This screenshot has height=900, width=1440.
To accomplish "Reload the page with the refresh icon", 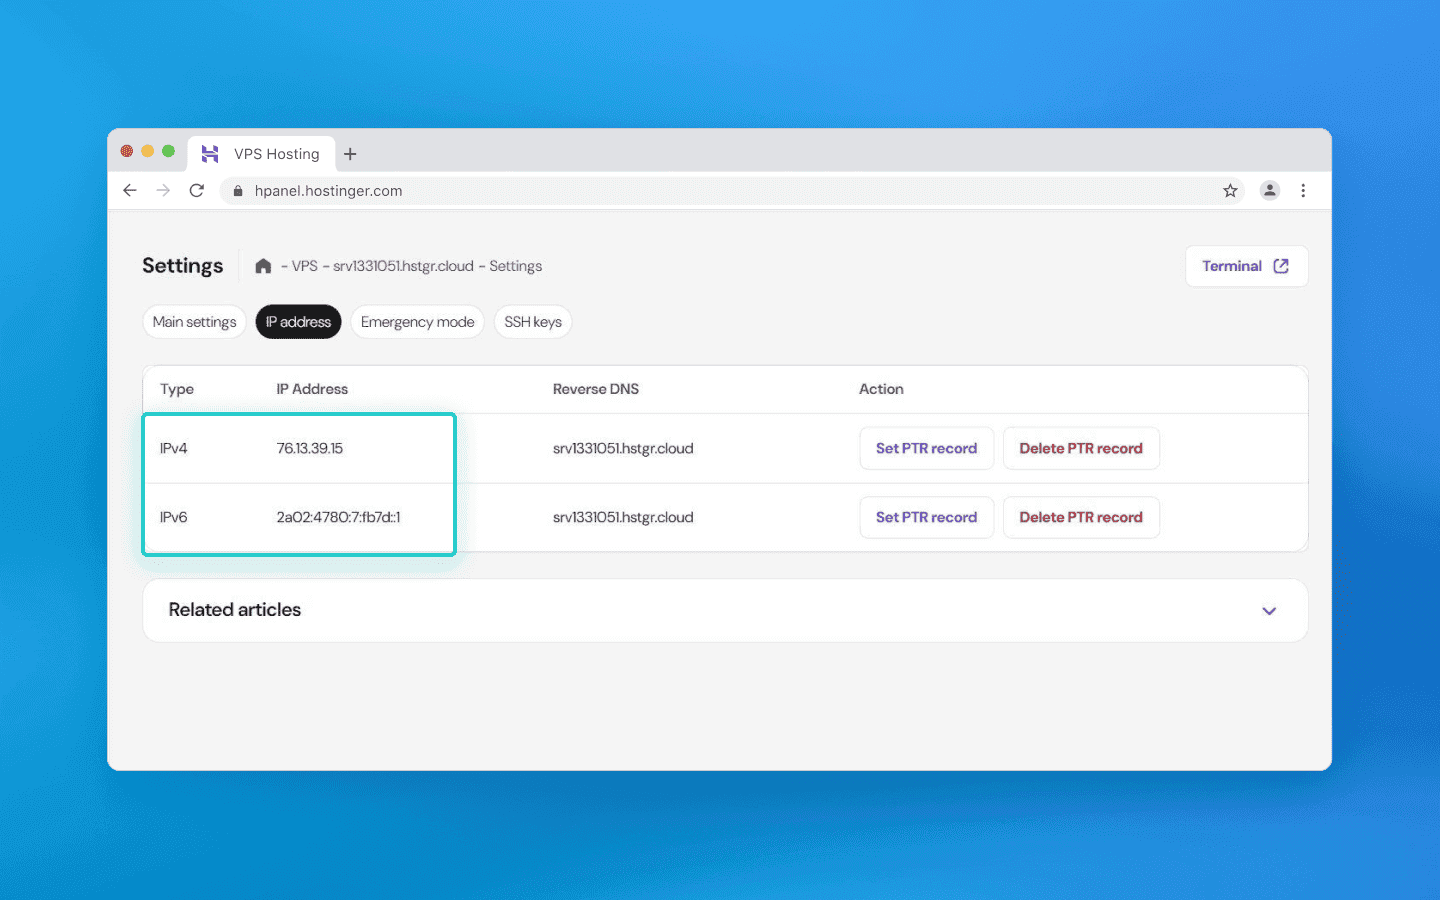I will click(197, 190).
